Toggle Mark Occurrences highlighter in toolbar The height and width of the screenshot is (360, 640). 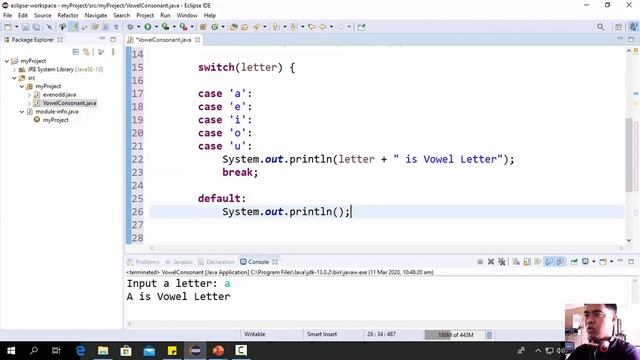(x=74, y=27)
